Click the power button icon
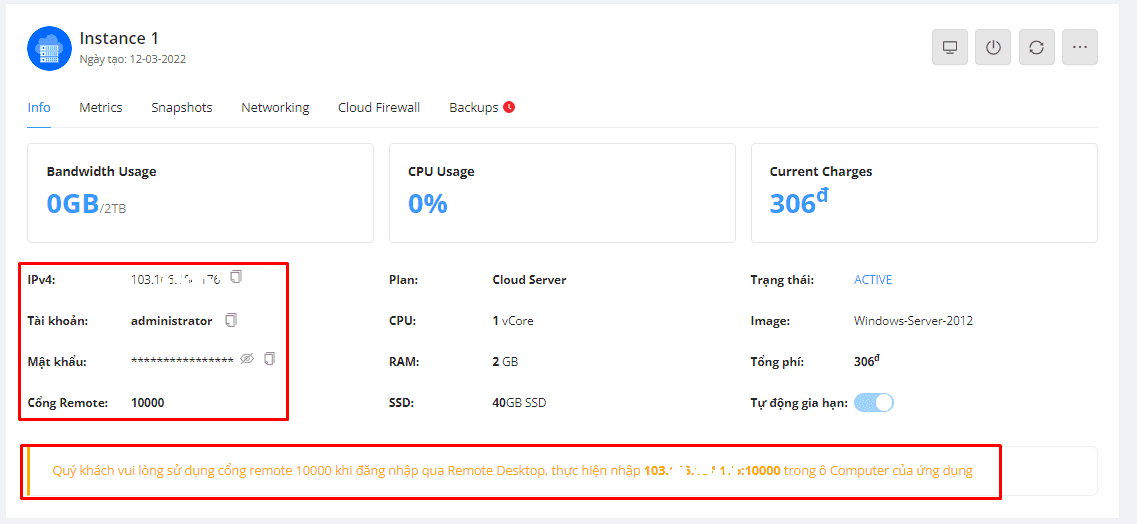This screenshot has width=1137, height=524. (x=993, y=47)
